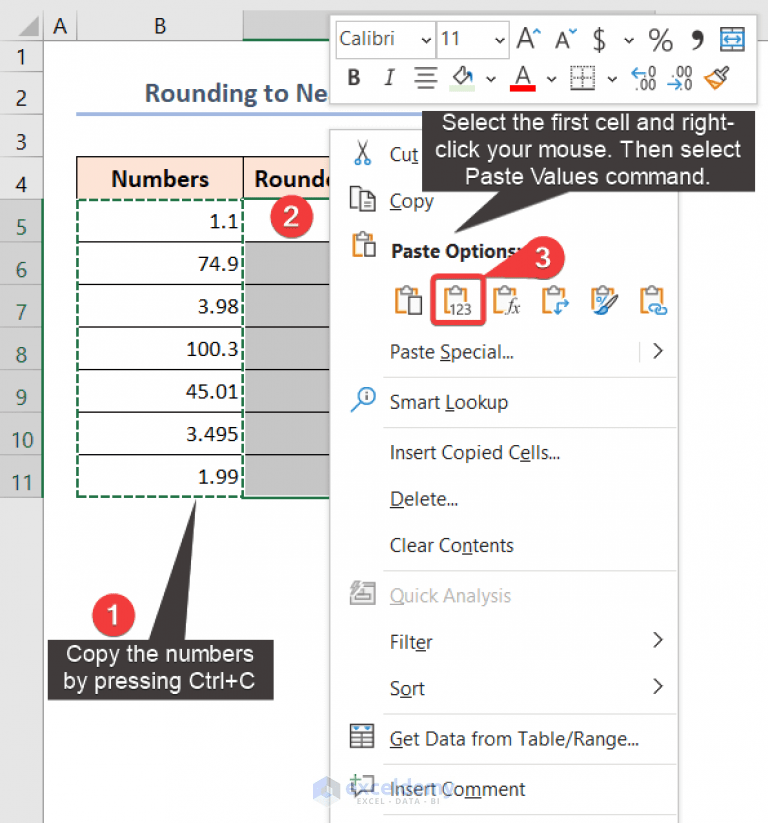Viewport: 768px width, 823px height.
Task: Click the Decrease Font Size icon
Action: click(x=566, y=39)
